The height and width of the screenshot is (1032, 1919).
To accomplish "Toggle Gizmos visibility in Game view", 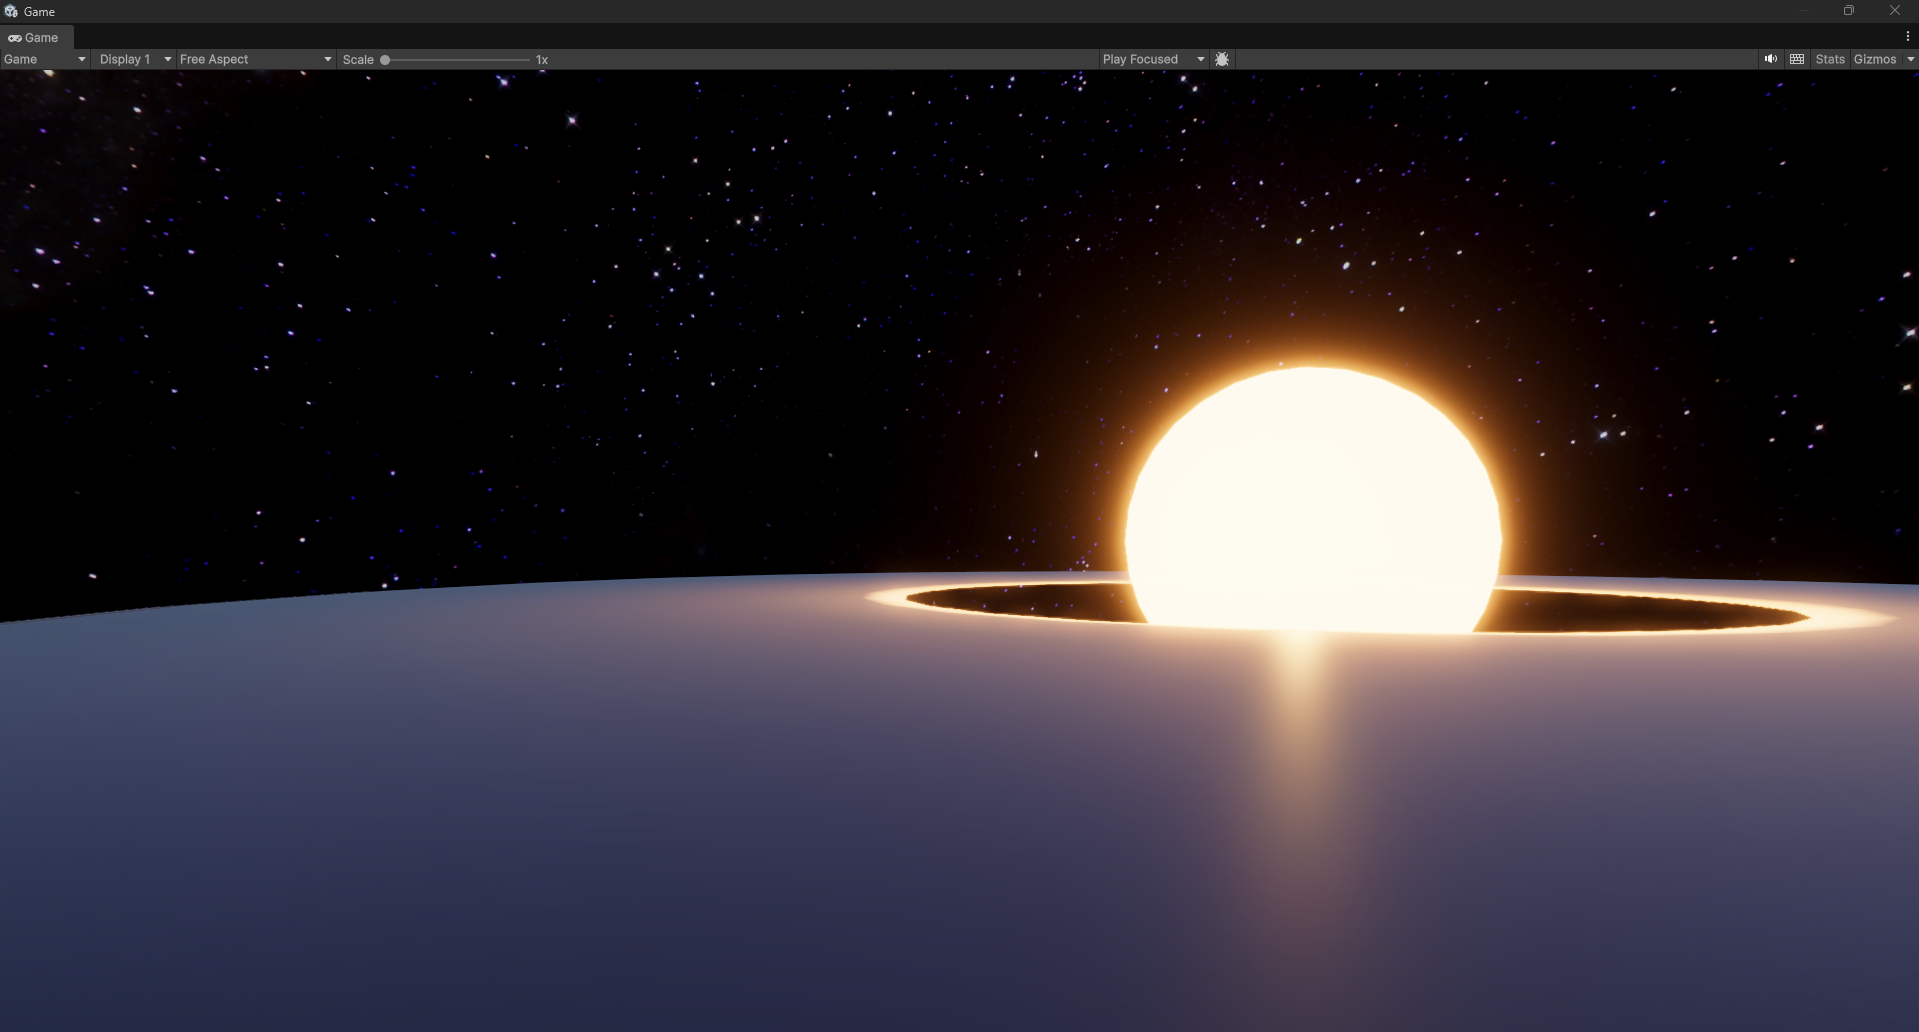I will pos(1875,59).
